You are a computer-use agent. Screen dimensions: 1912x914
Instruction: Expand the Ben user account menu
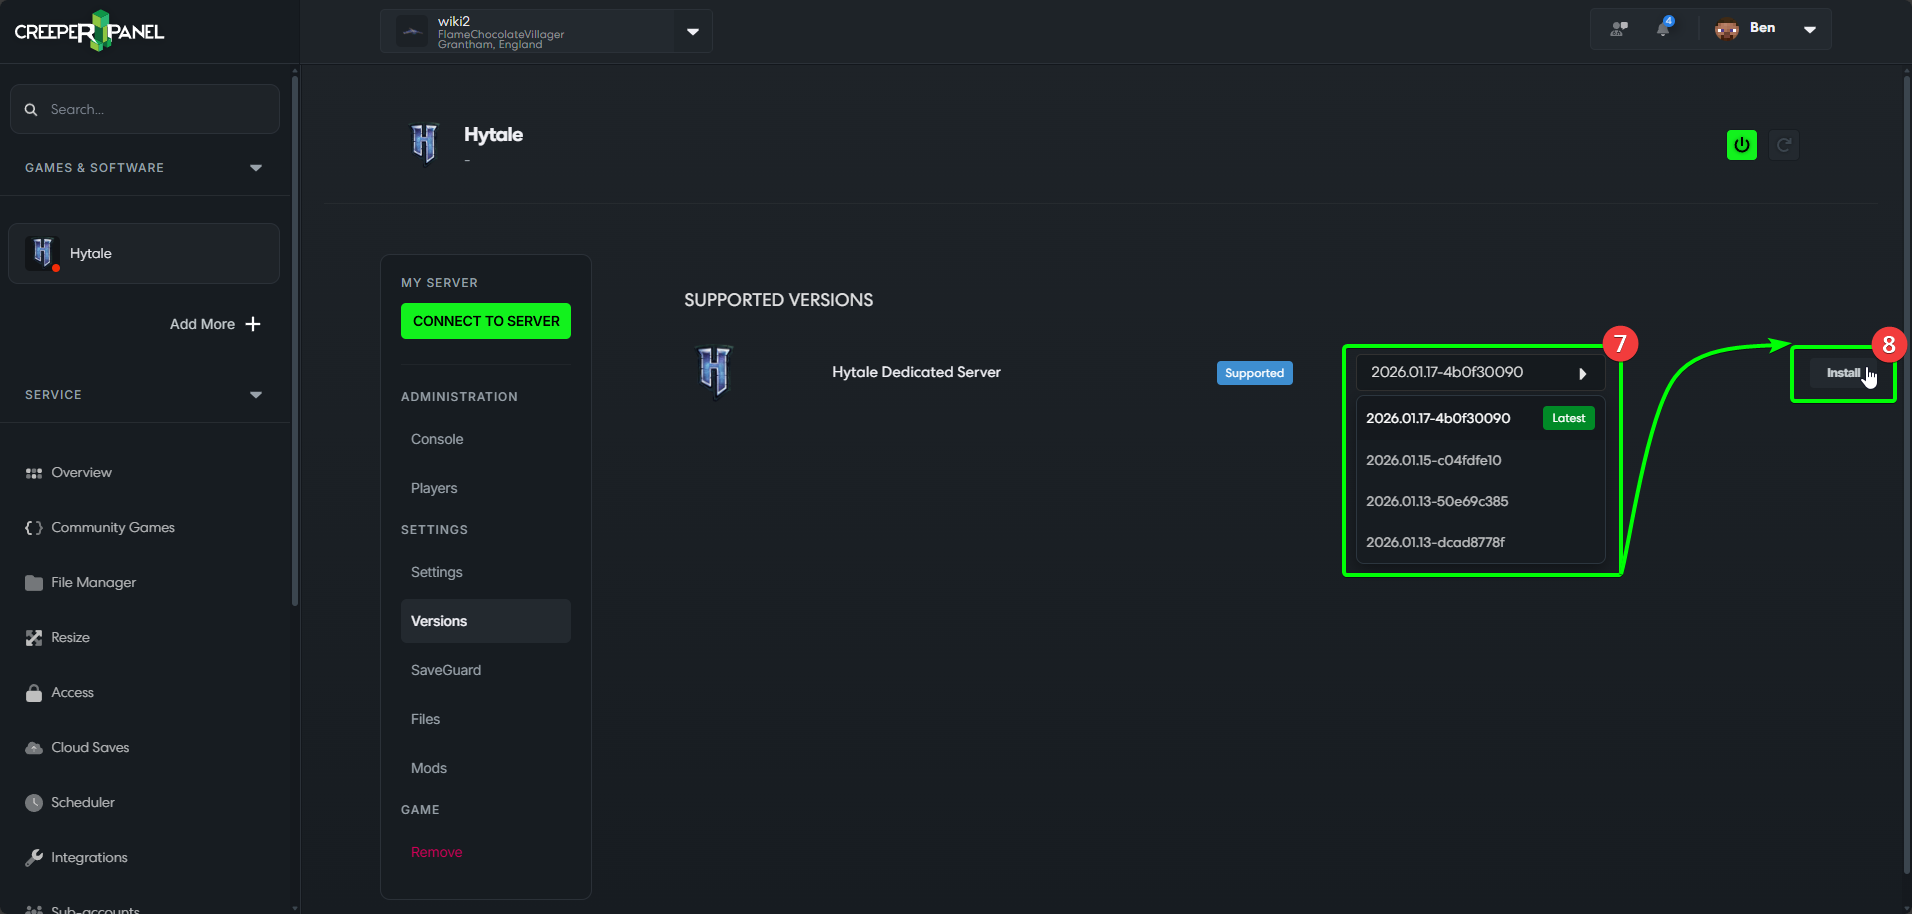tap(1809, 29)
